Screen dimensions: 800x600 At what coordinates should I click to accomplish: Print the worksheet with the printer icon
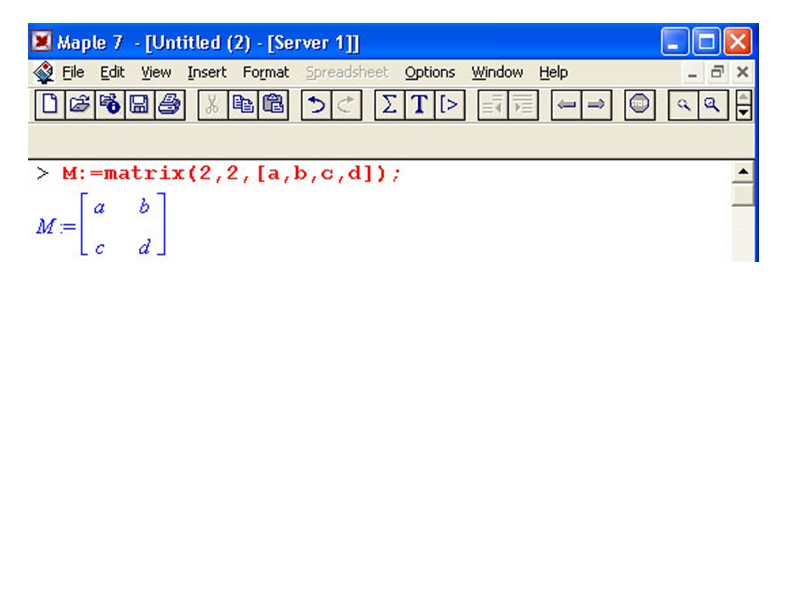pos(169,105)
